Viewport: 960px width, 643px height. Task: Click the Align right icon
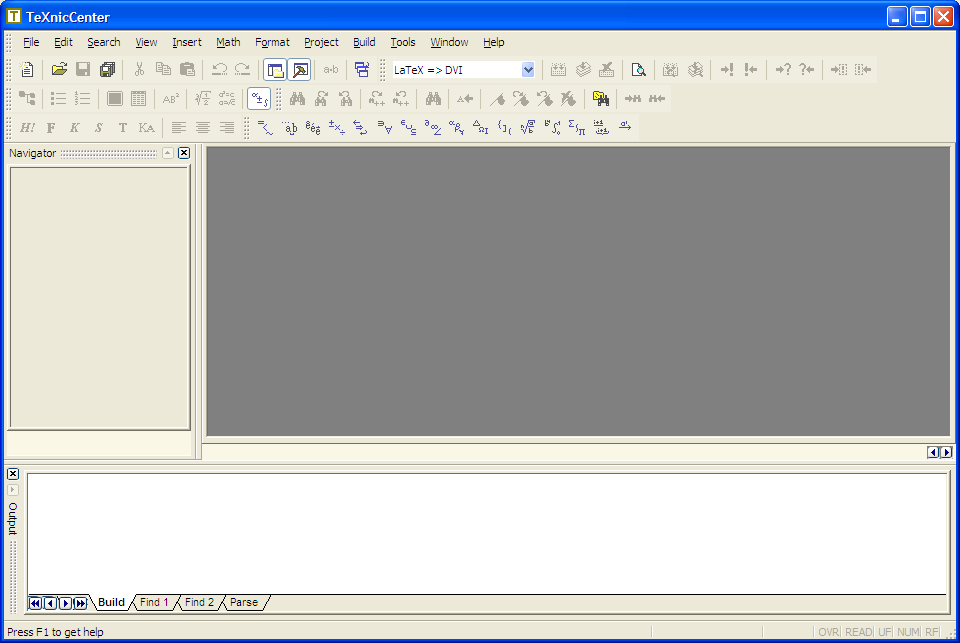227,127
